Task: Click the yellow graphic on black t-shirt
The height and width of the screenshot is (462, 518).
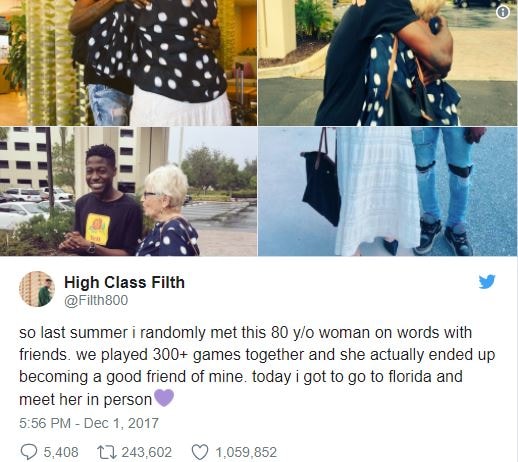Action: coord(97,229)
